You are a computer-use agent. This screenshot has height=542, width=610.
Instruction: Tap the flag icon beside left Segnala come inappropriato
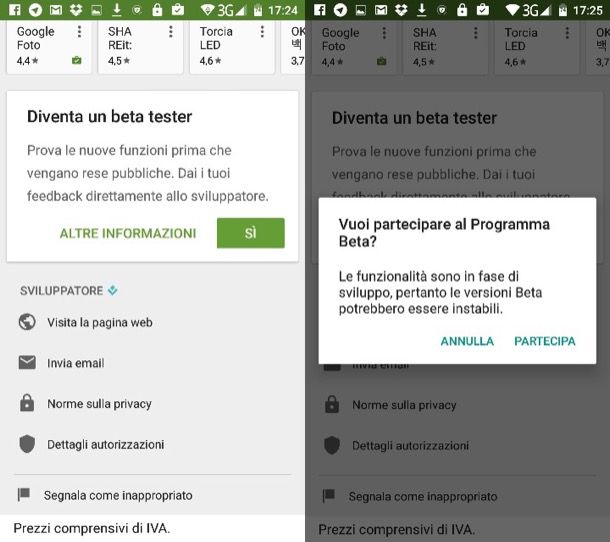(24, 495)
